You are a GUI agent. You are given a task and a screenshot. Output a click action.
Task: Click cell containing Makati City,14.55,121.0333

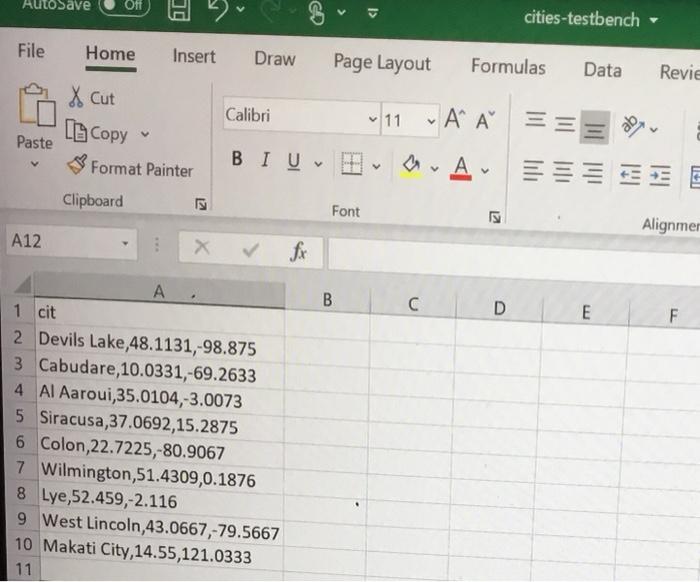[x=163, y=553]
